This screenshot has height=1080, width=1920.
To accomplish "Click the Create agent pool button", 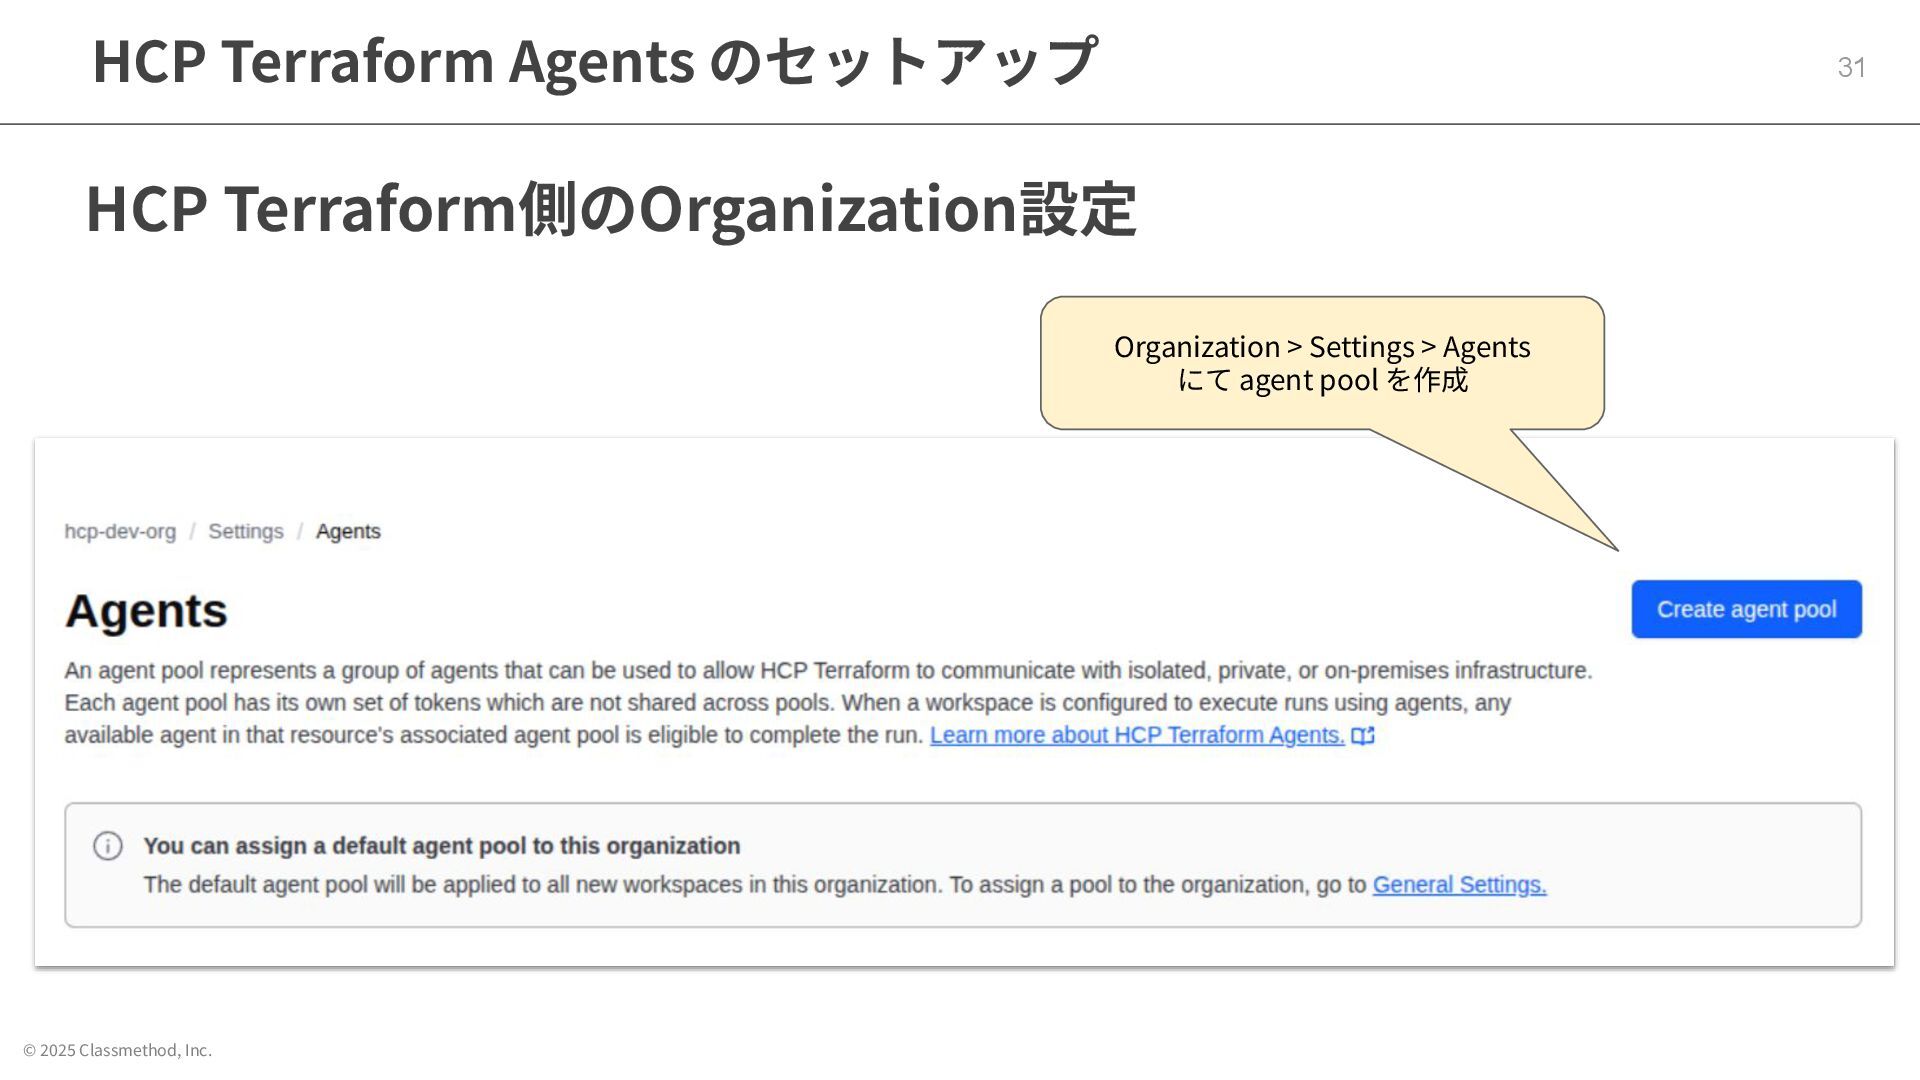I will (1746, 609).
